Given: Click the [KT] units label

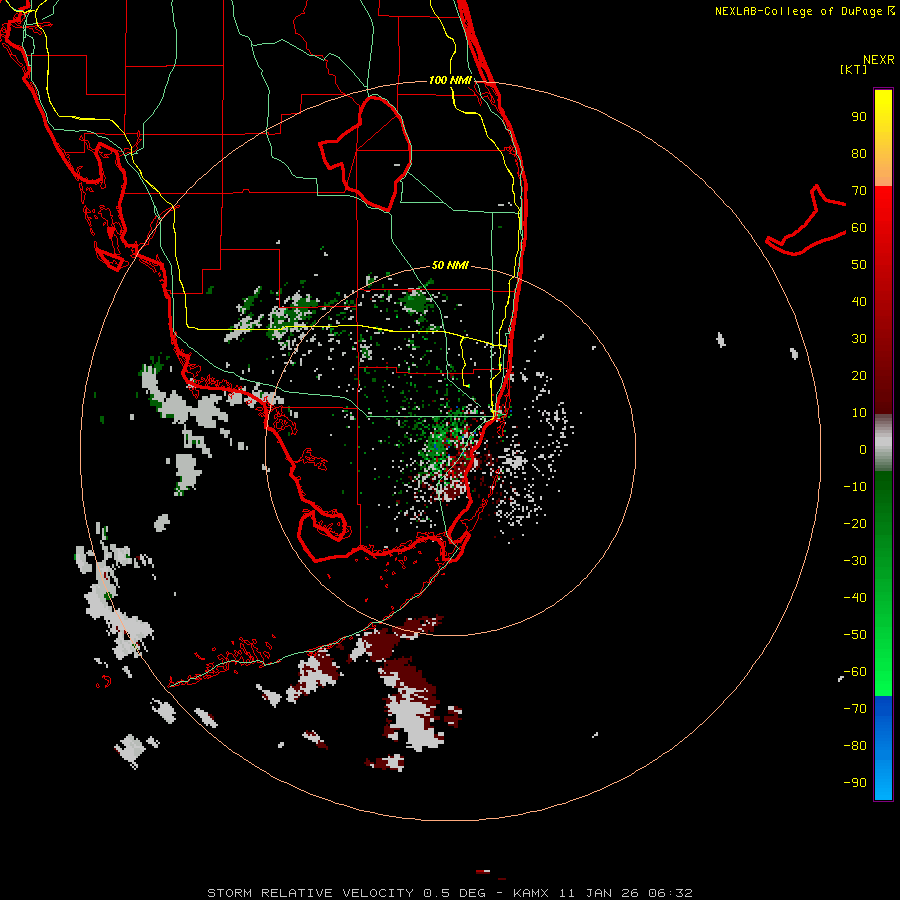Looking at the screenshot, I should [x=854, y=69].
